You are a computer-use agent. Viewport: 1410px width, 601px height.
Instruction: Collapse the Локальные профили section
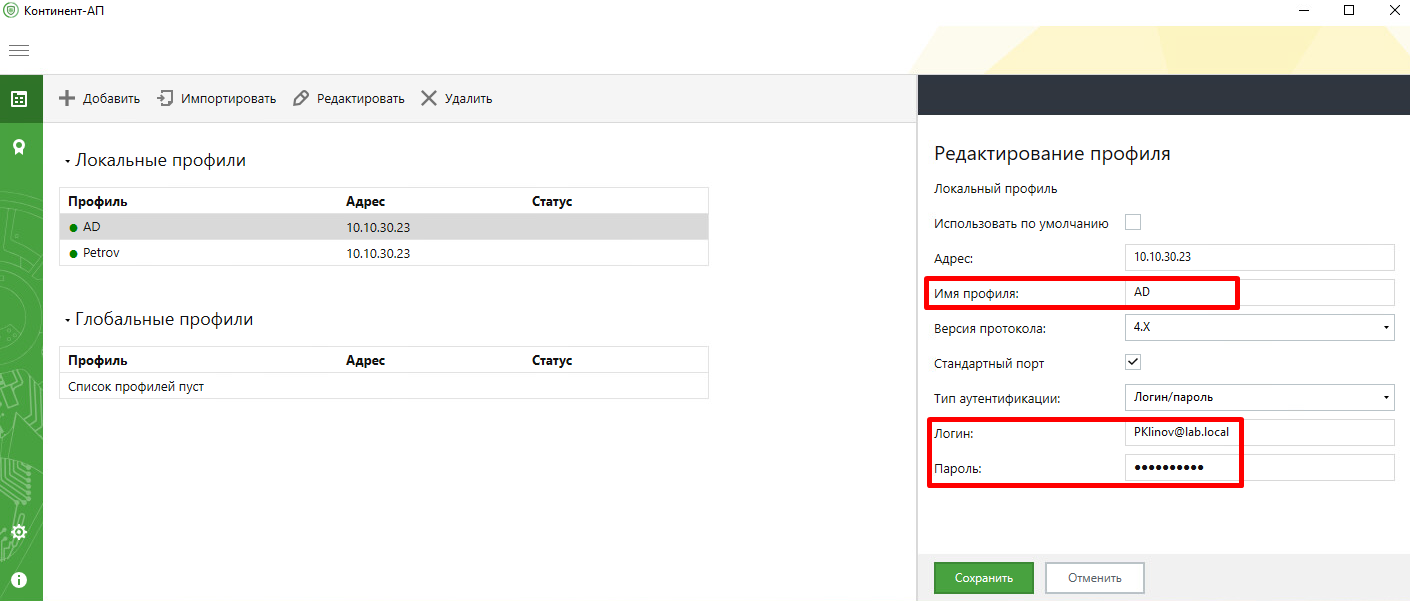[x=67, y=160]
